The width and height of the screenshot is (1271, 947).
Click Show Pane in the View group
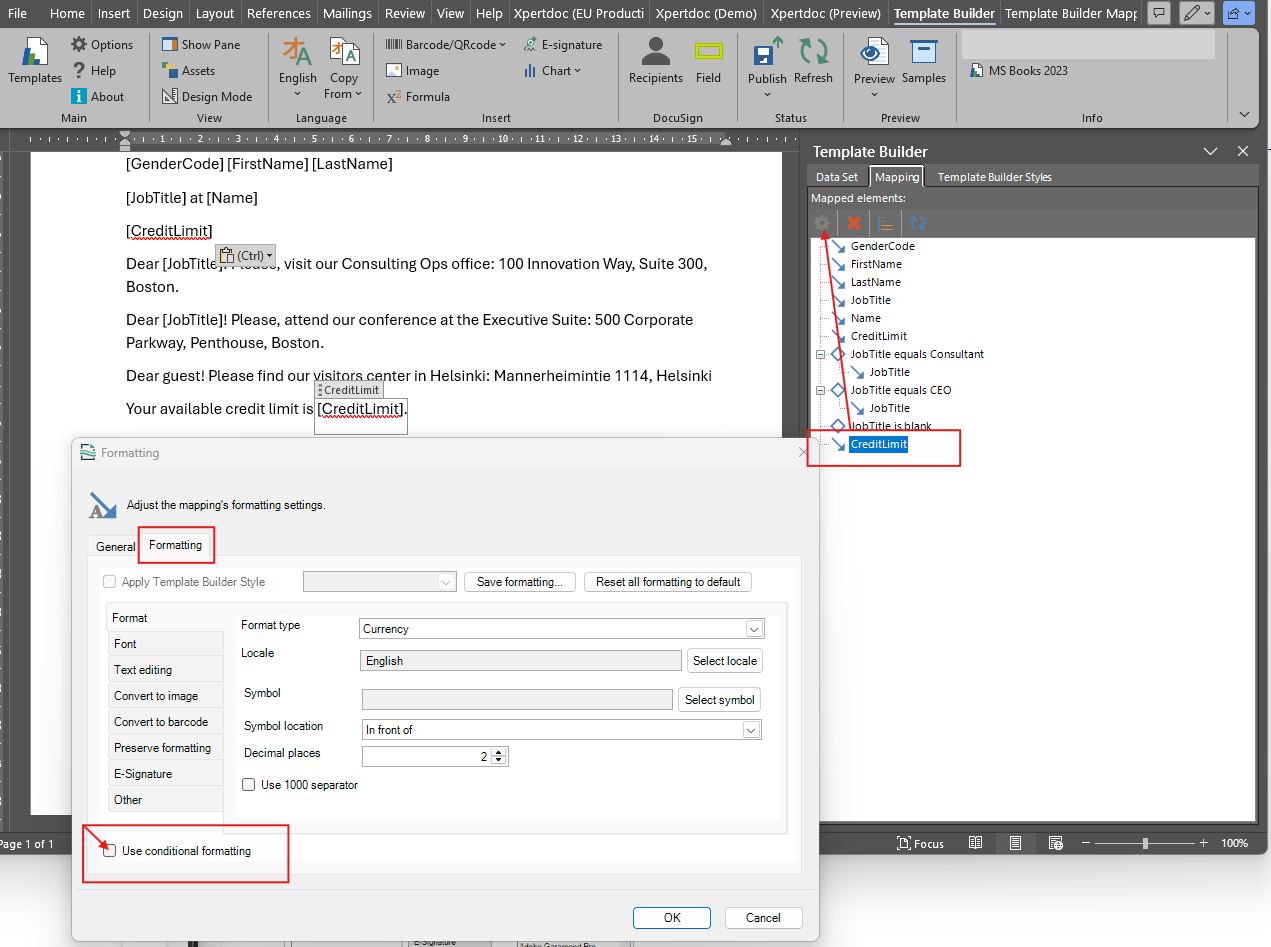201,45
